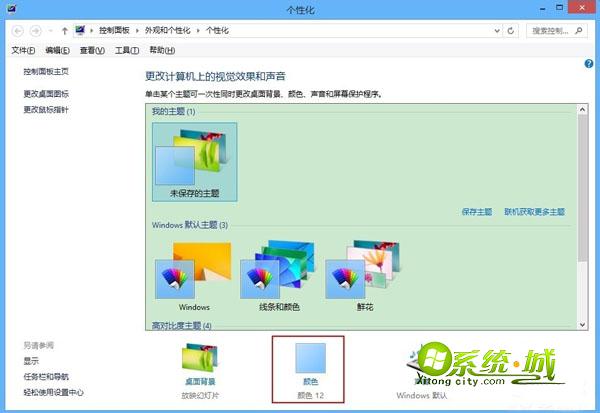
Task: Click the magnifier search icon
Action: coord(579,30)
